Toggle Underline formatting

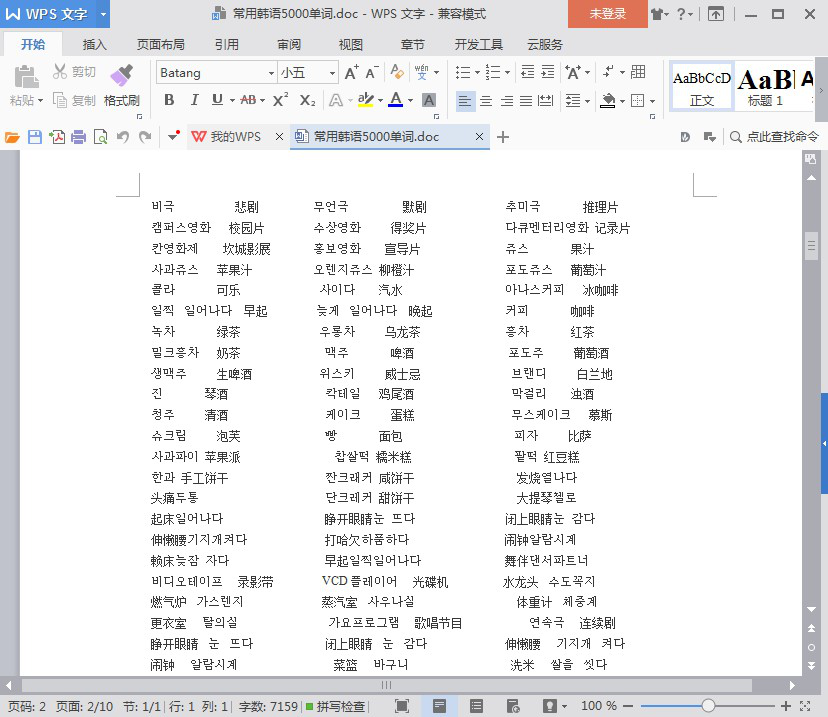[x=217, y=100]
